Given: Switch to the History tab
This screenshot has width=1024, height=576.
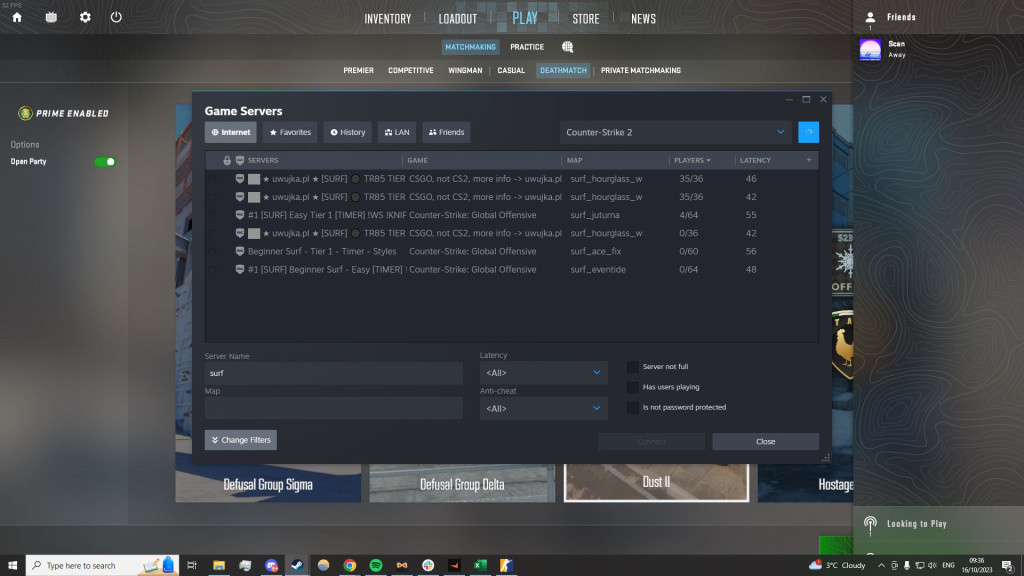Looking at the screenshot, I should 347,132.
